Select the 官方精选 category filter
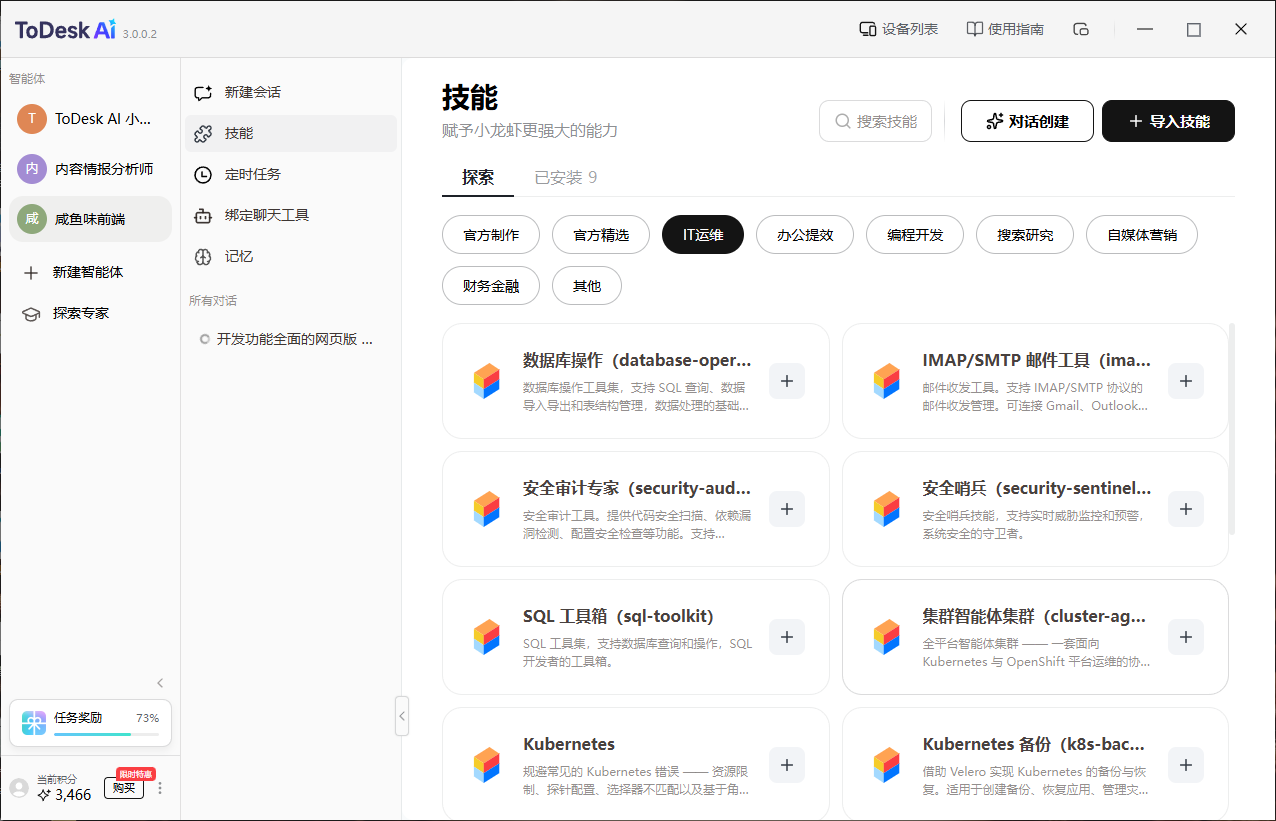Viewport: 1276px width, 821px height. (601, 235)
